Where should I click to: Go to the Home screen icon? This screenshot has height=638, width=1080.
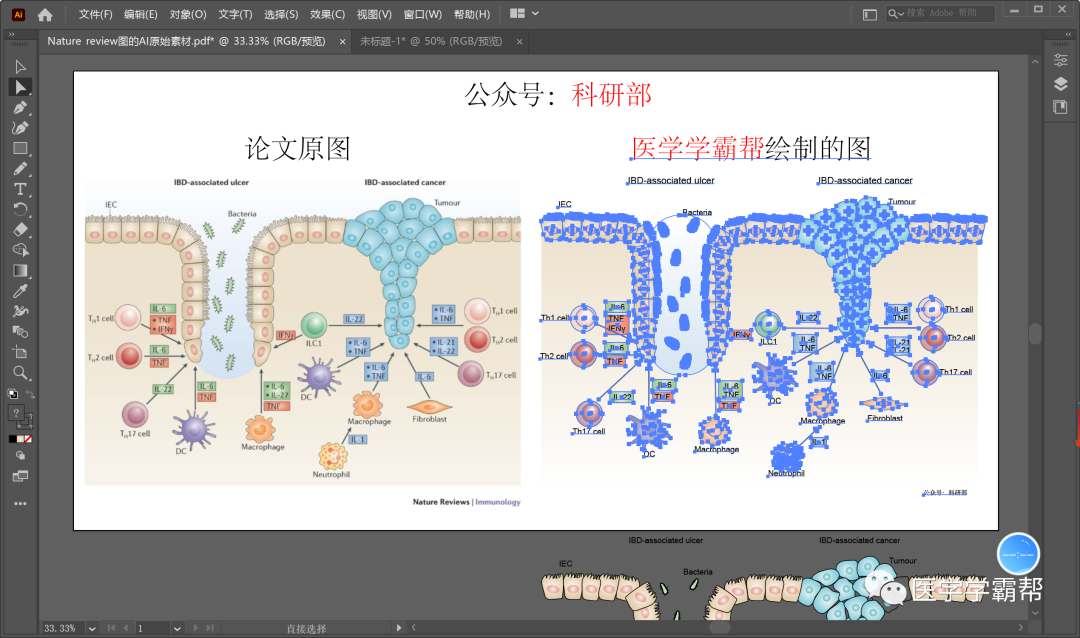click(x=45, y=14)
